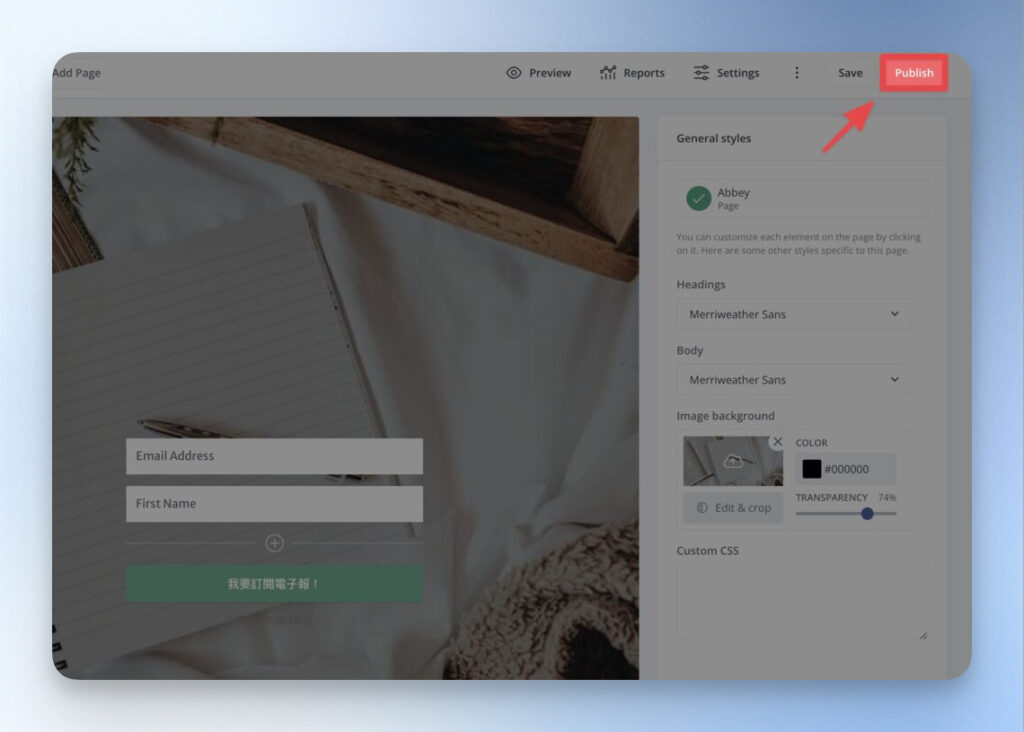
Task: Click the green 我要訂閱電子報 subscribe button
Action: point(274,584)
